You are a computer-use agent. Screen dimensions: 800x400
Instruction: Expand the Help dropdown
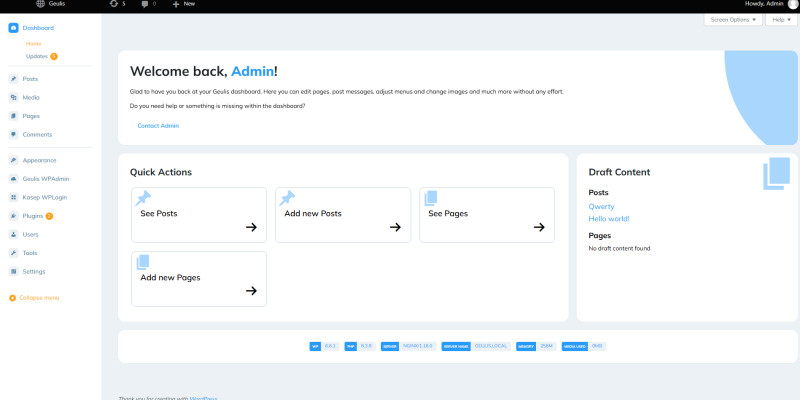781,19
